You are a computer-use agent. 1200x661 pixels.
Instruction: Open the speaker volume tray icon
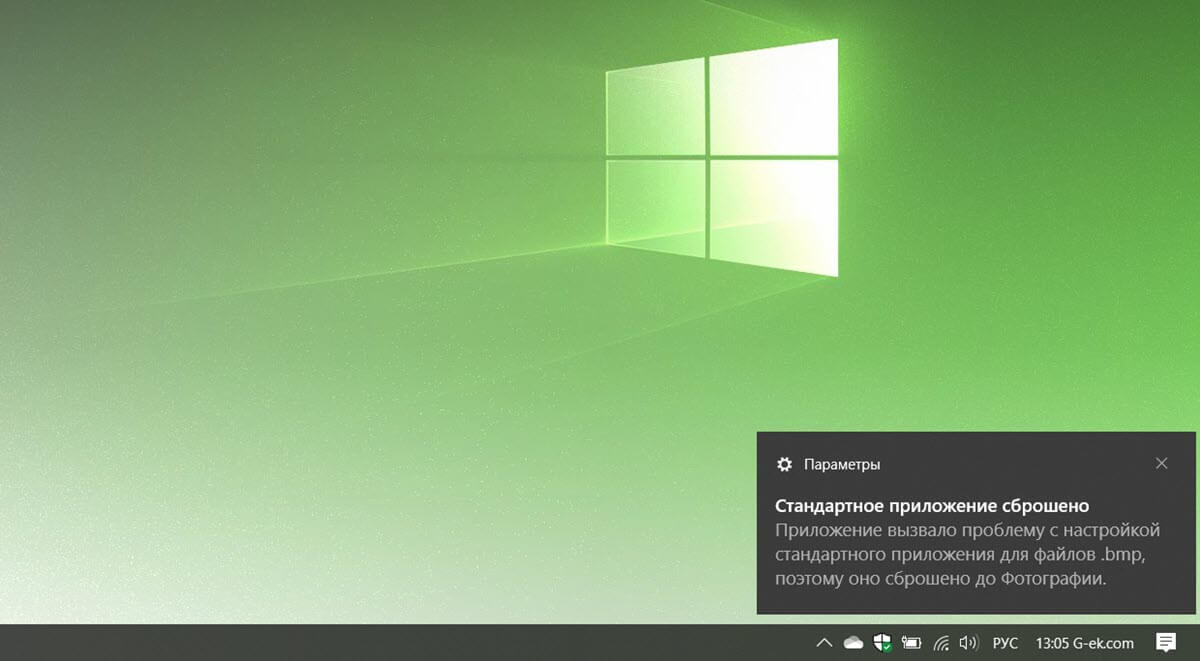click(968, 643)
